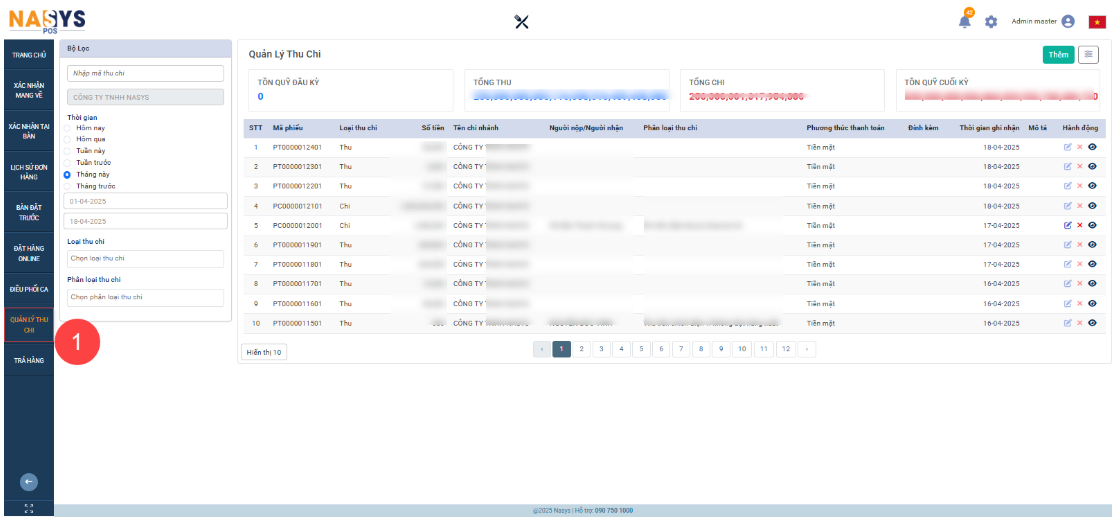The image size is (1114, 518).
Task: Click the Vietnam flag language icon
Action: tap(1097, 22)
